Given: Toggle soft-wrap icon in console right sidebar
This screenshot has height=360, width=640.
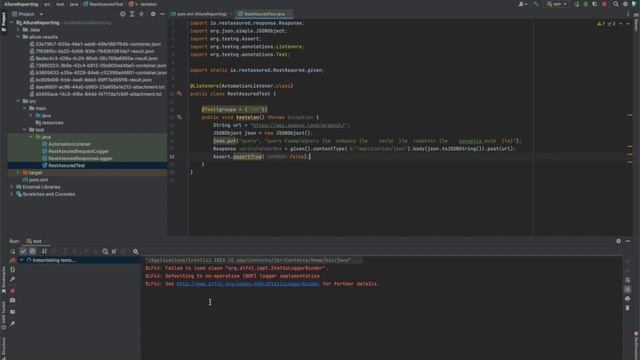Looking at the screenshot, I should coord(627,280).
